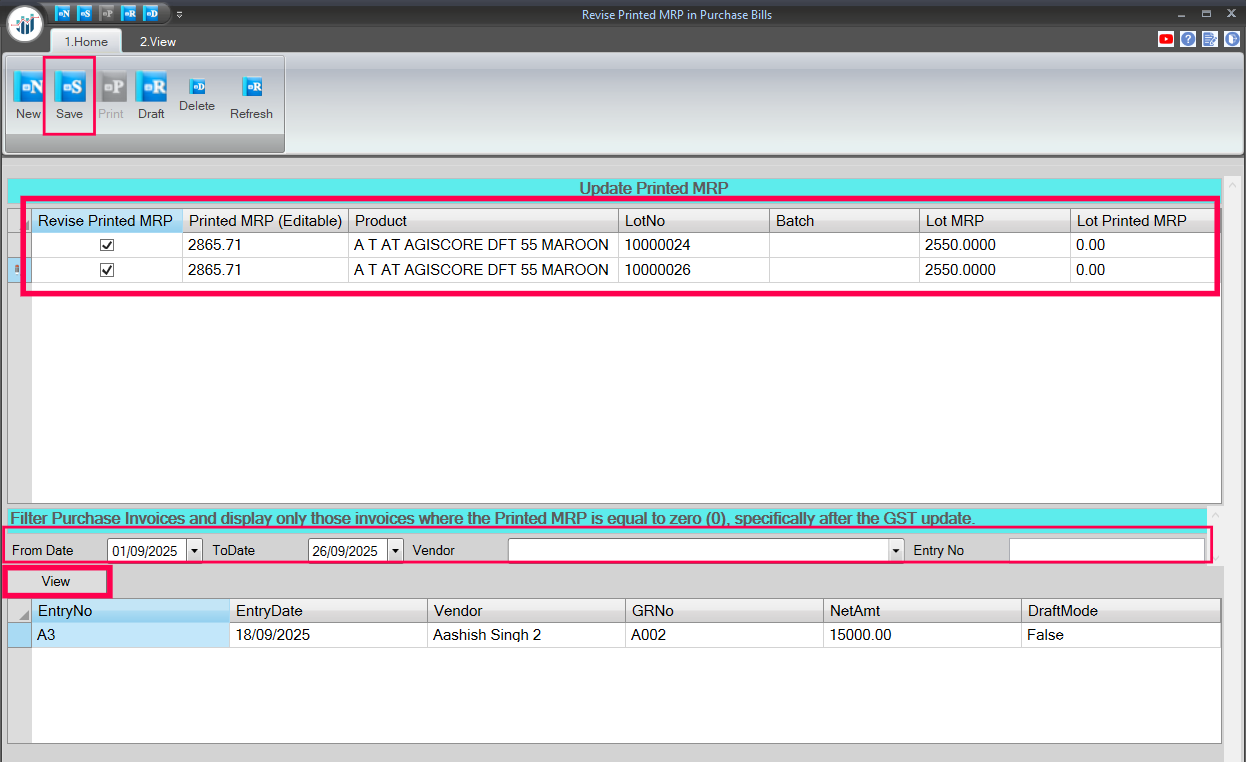Click the Refresh icon in the ribbon
Screen dimensions: 1246x762
point(251,88)
